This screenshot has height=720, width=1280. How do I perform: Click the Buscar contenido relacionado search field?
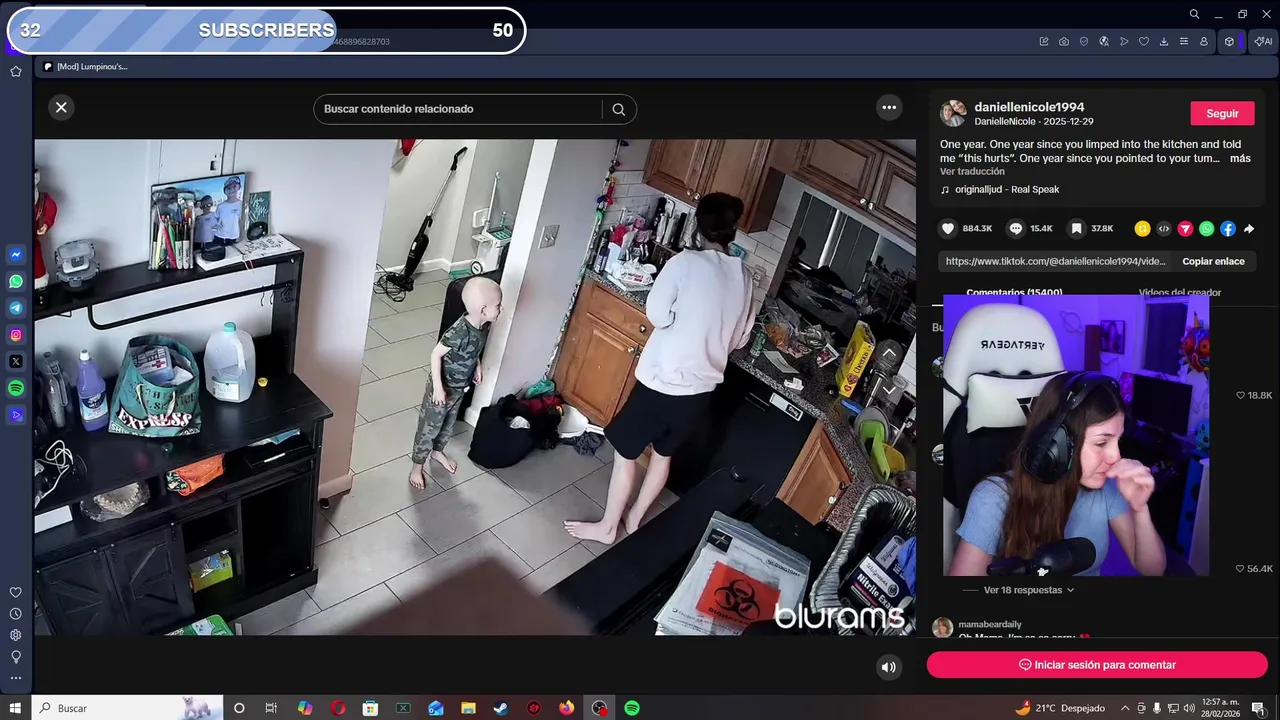coord(458,109)
